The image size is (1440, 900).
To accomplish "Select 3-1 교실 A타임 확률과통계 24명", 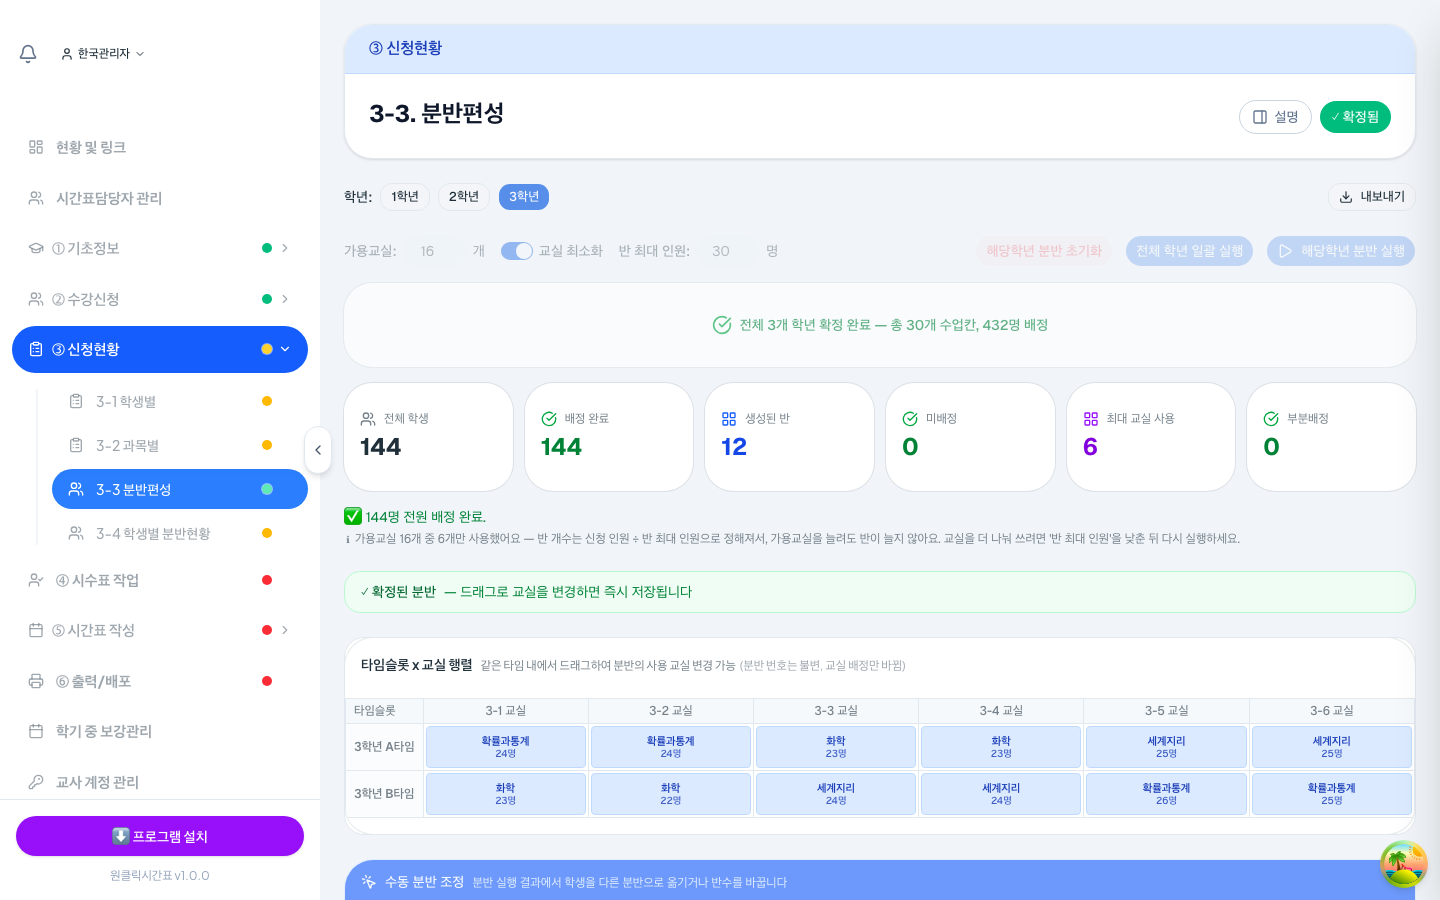I will [x=506, y=747].
